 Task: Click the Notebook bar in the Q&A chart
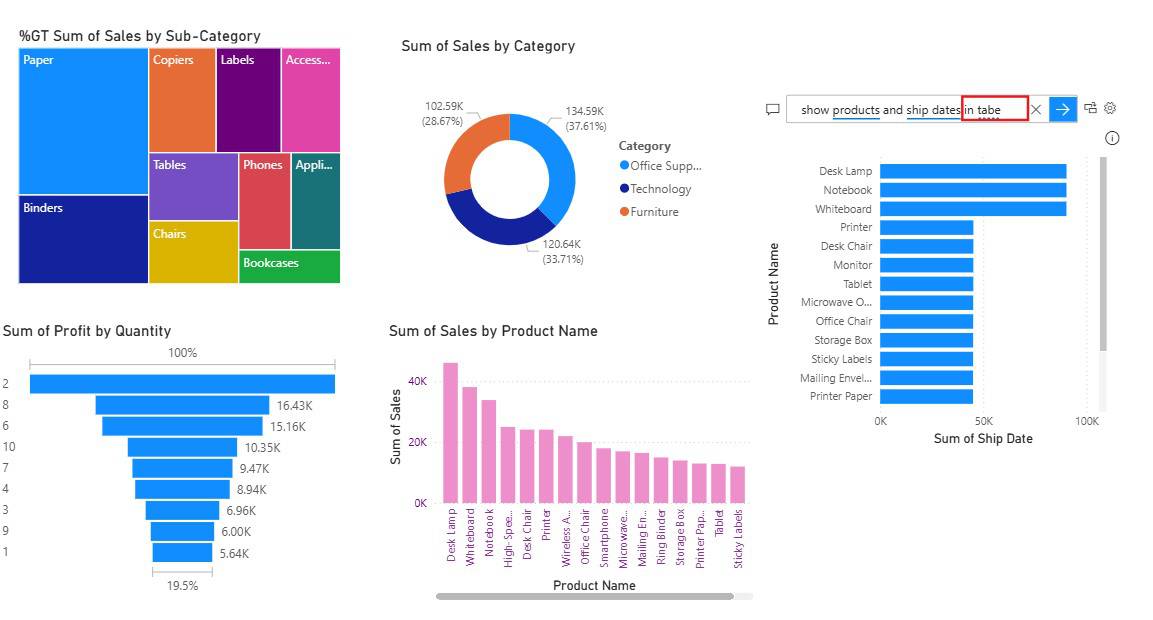[x=973, y=190]
